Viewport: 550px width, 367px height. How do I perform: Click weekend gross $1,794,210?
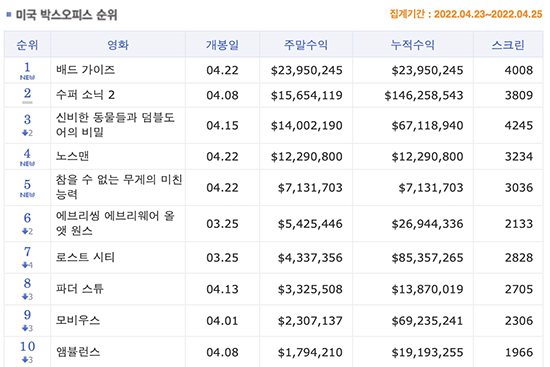(310, 353)
